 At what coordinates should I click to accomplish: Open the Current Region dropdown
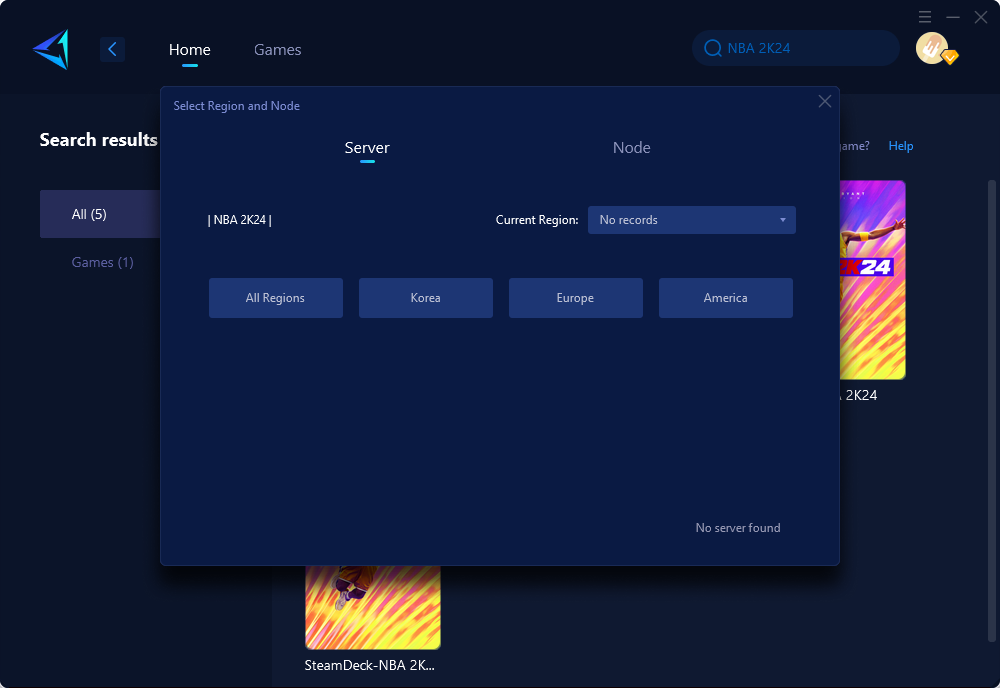(691, 220)
